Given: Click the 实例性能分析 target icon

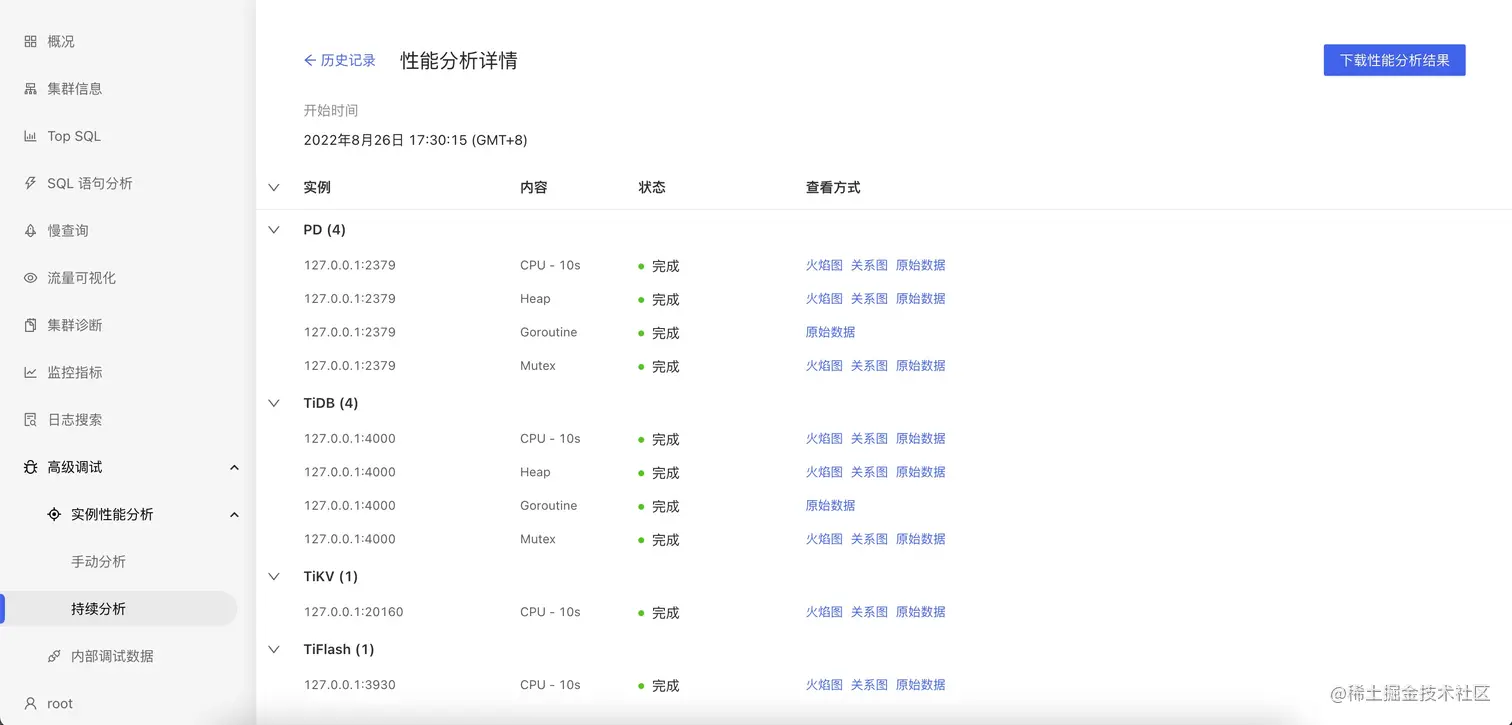Looking at the screenshot, I should [x=54, y=515].
